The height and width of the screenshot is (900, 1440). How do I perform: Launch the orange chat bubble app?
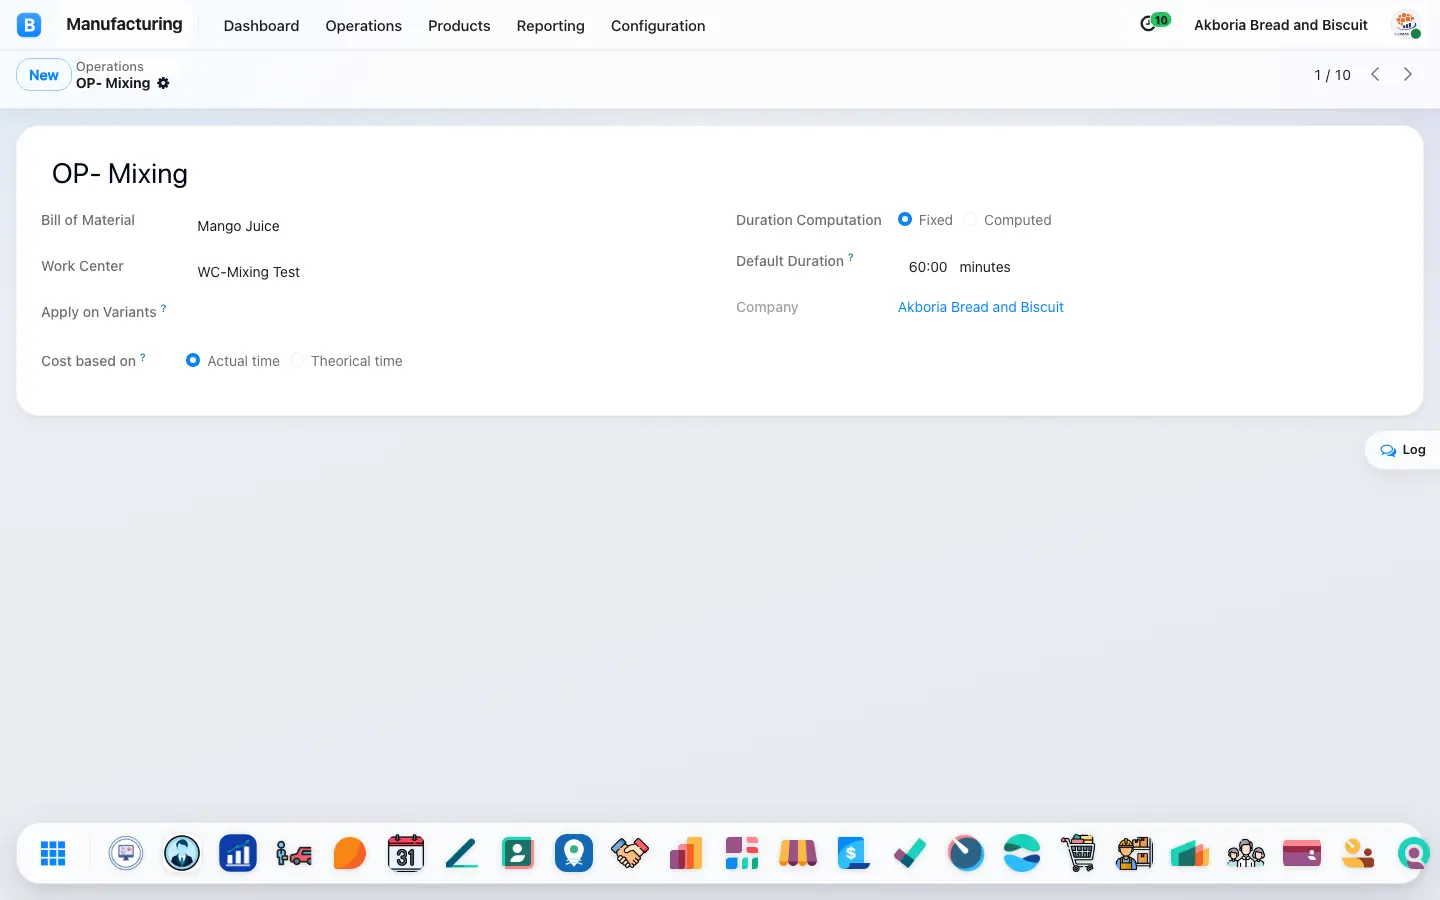click(350, 853)
